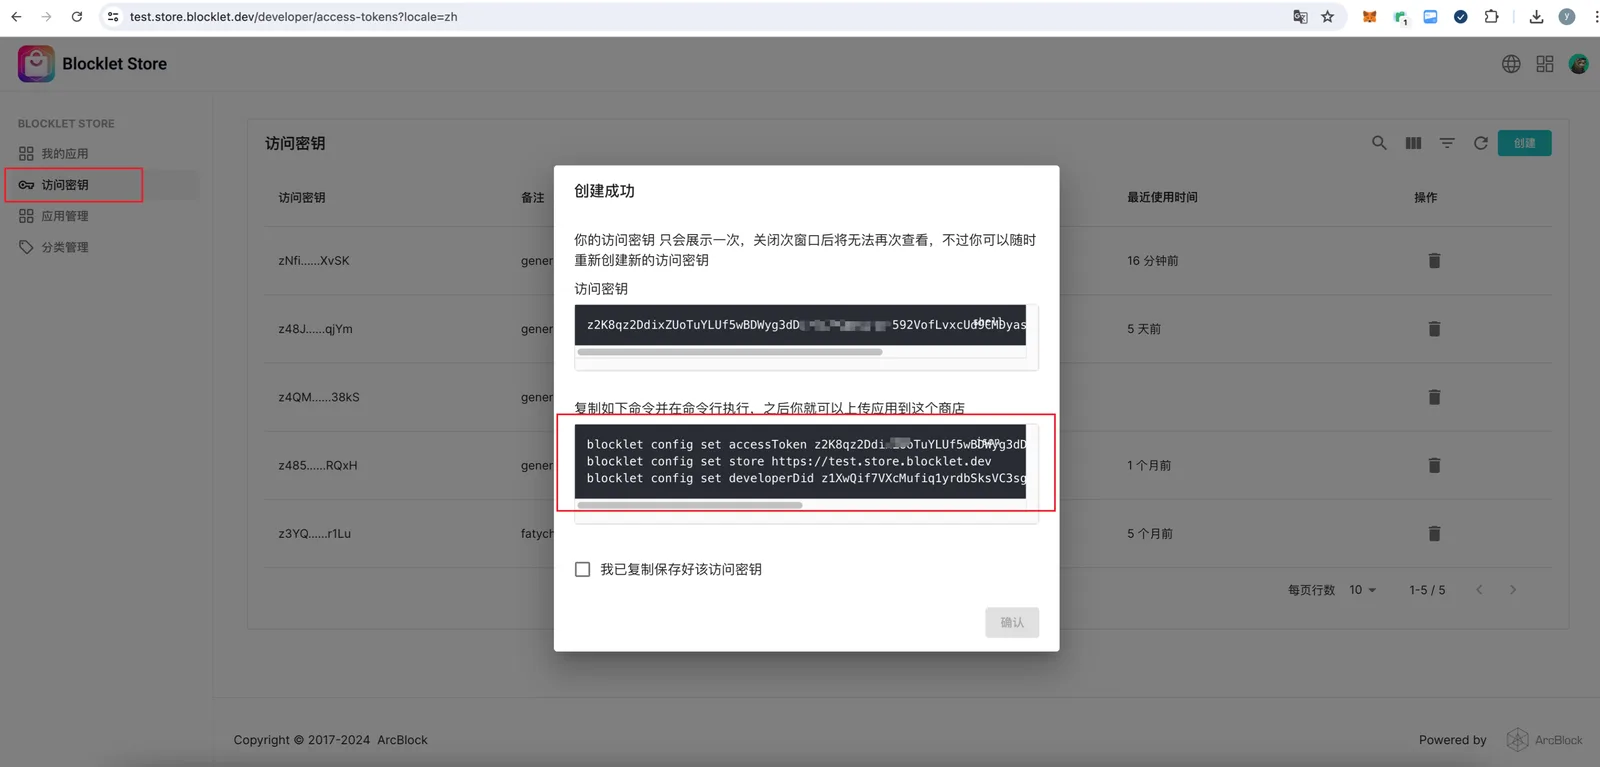The width and height of the screenshot is (1600, 767).
Task: Open the rows per page dropdown
Action: coord(1362,590)
